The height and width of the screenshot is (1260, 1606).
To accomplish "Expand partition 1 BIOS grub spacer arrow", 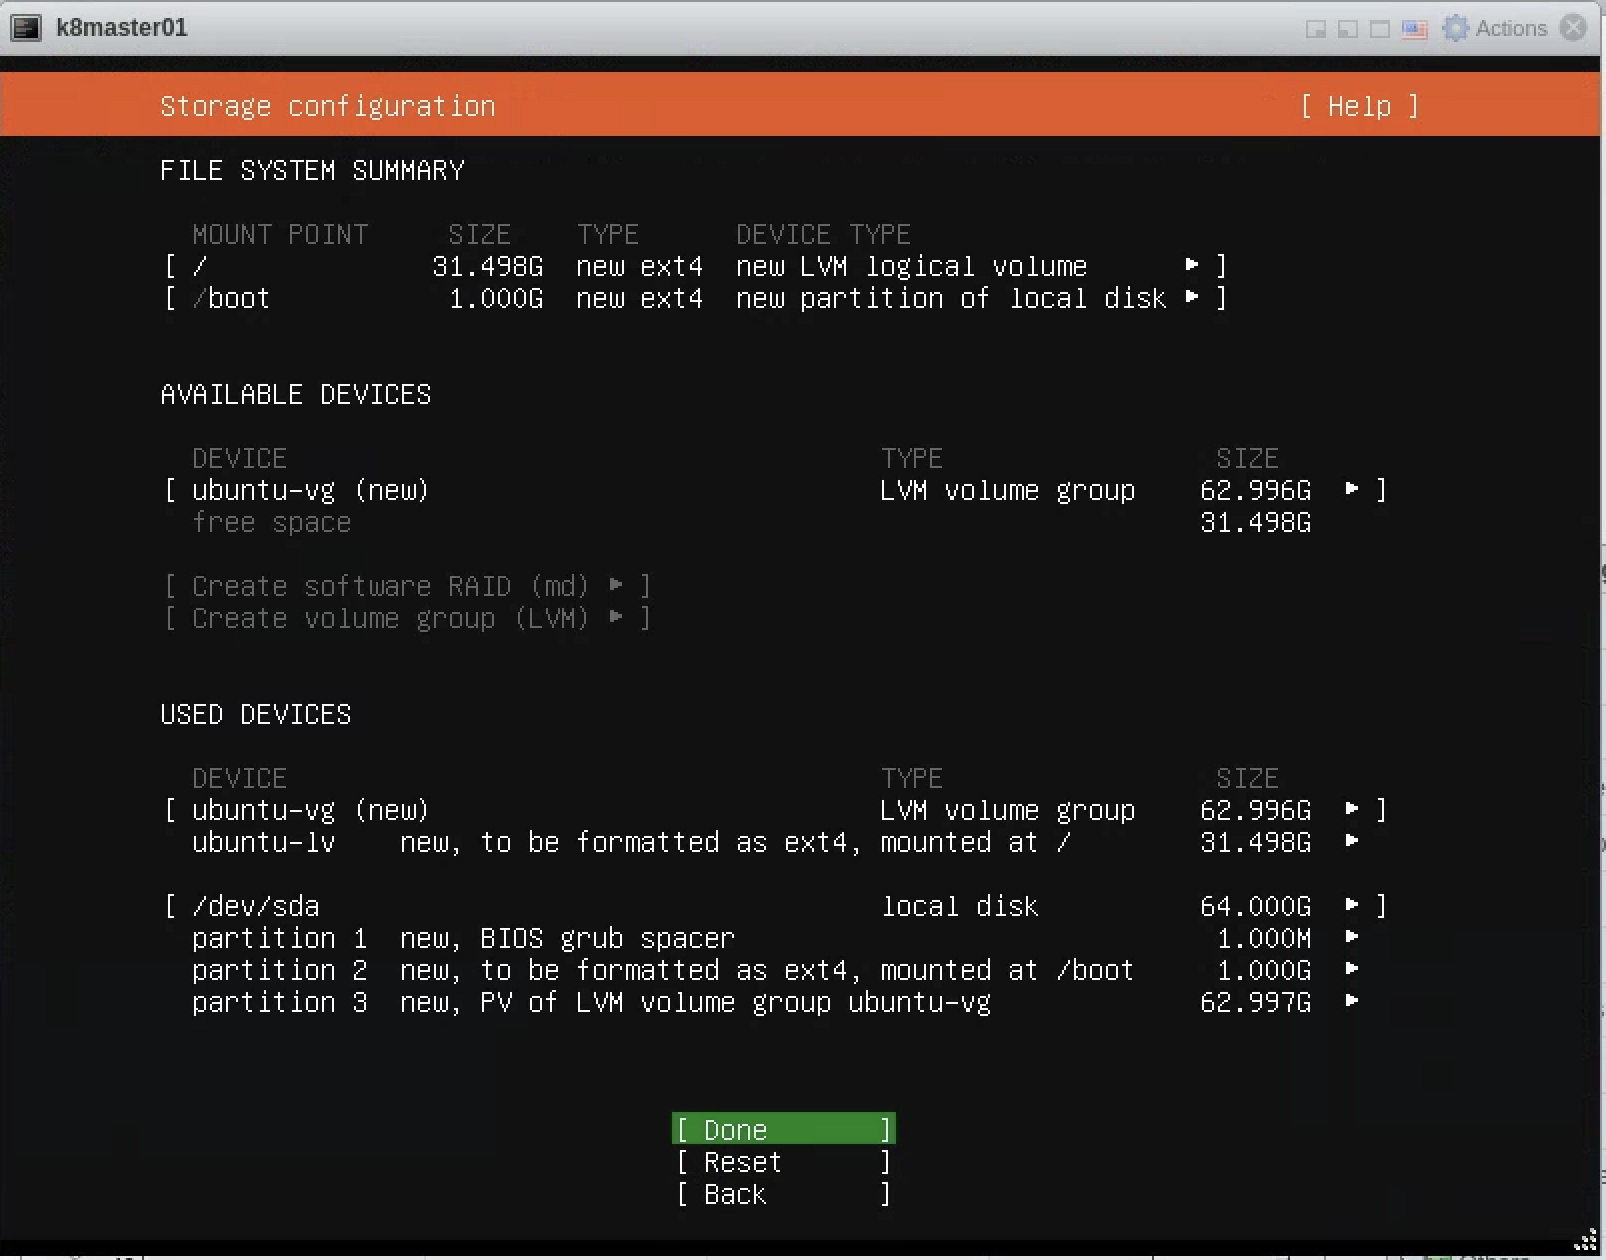I will [1352, 937].
